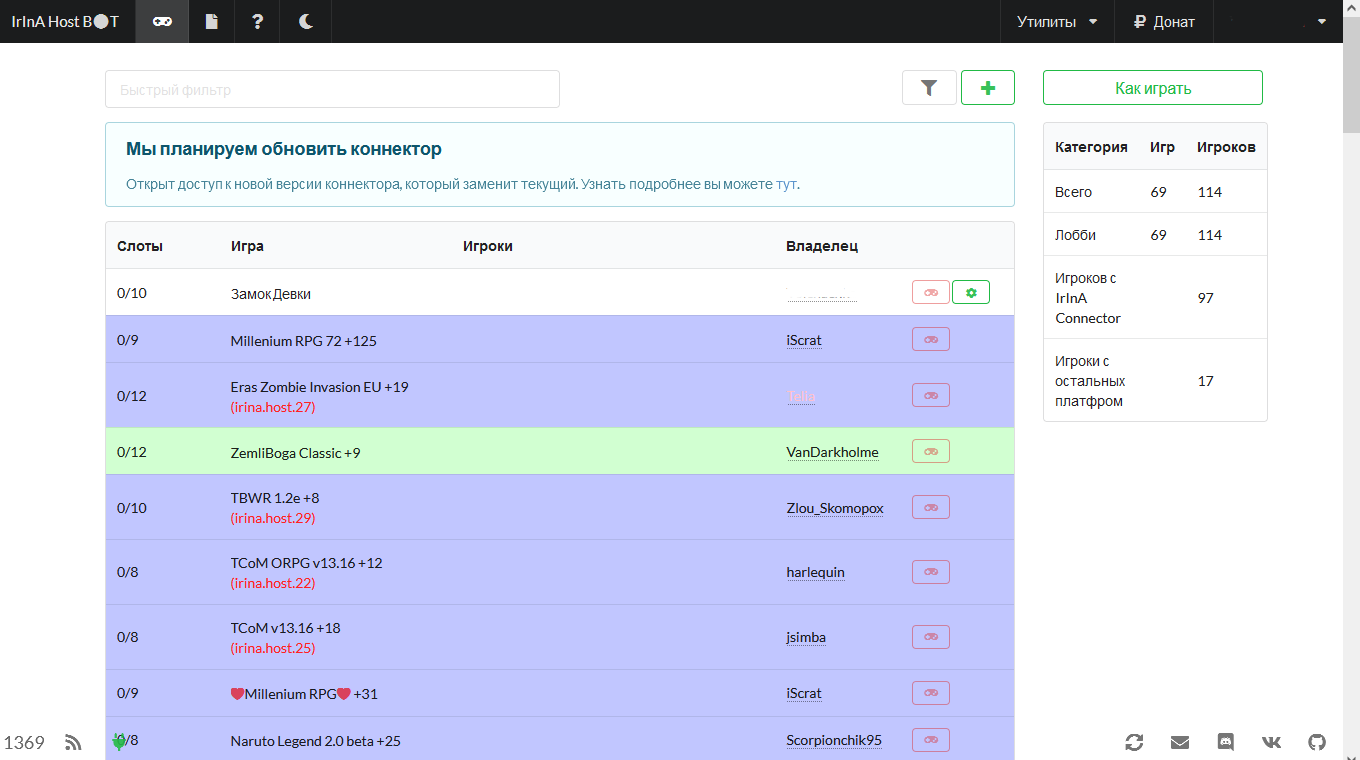Viewport: 1360px width, 760px height.
Task: Click the 0/10 slots cell for Замок Девки
Action: click(x=132, y=293)
